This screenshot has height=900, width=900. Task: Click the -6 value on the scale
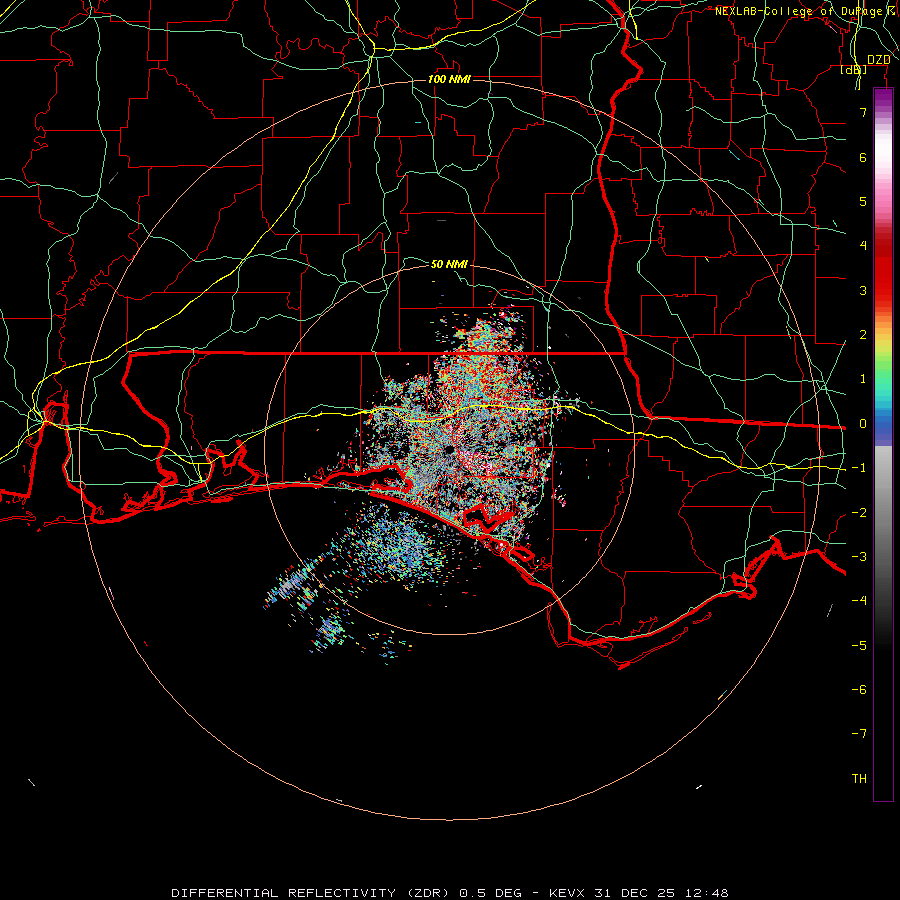click(859, 690)
